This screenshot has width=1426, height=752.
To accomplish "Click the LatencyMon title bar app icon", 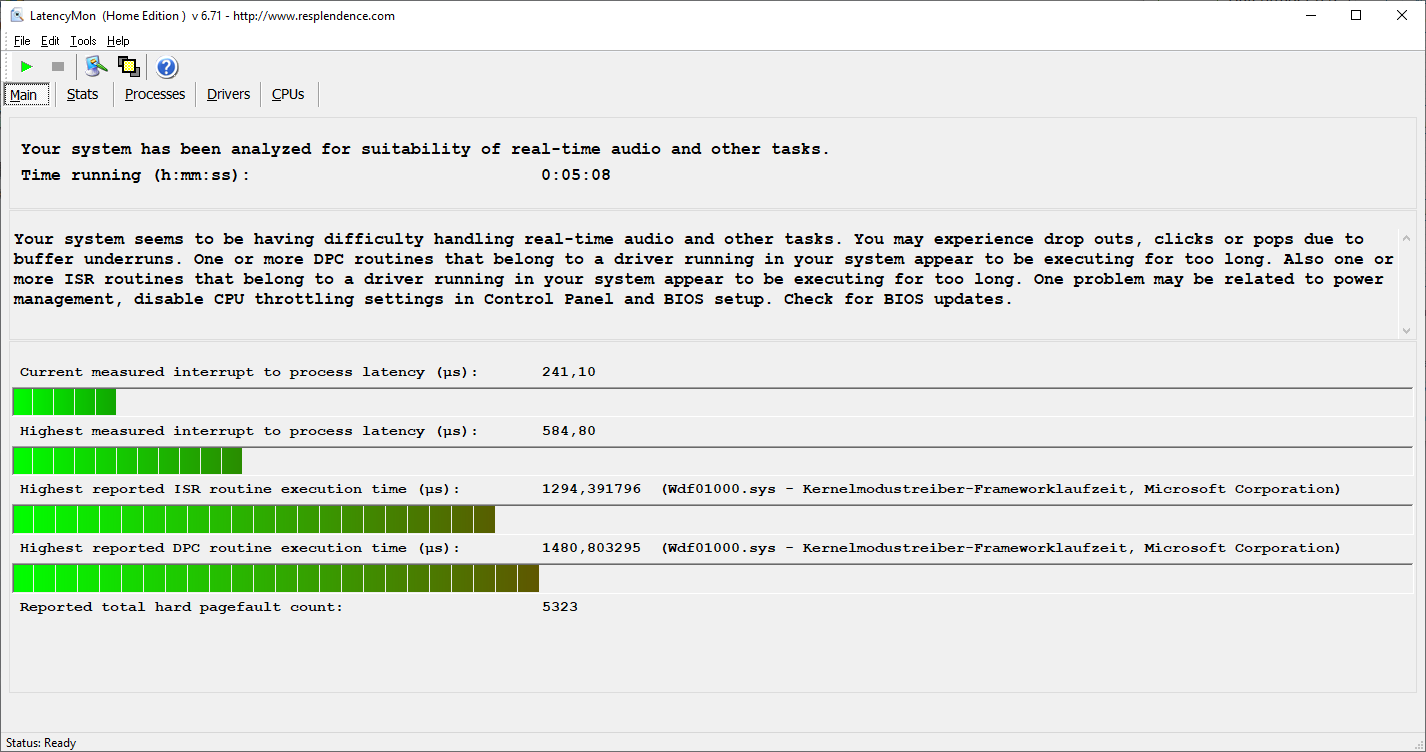I will tap(17, 15).
